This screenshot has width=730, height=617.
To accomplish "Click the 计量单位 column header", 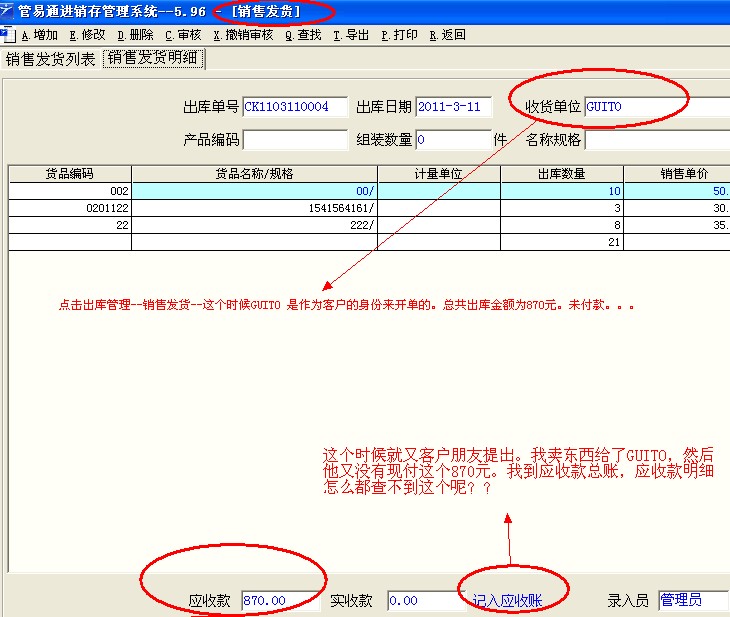I will click(x=439, y=174).
